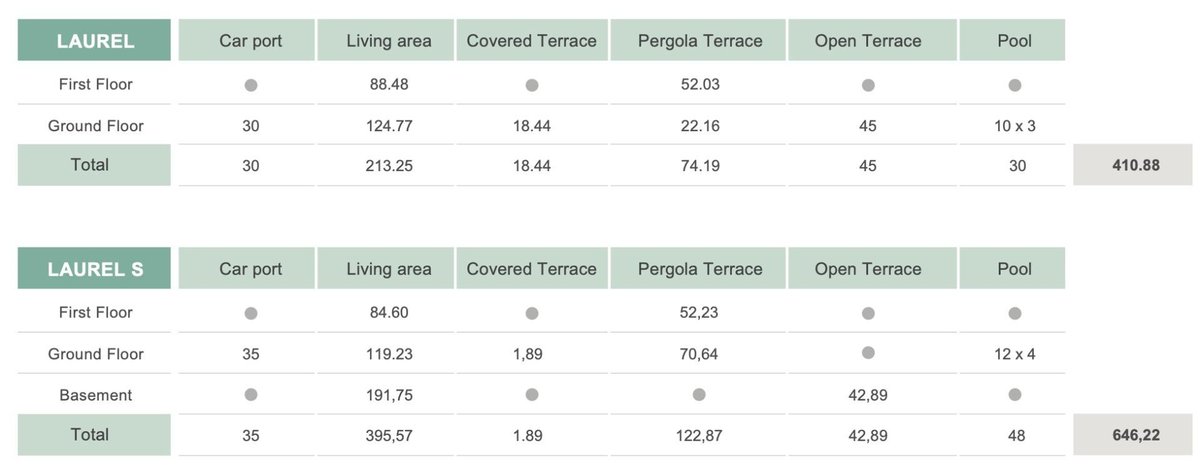Click the 12 x 4 pool size cell
This screenshot has height=473, width=1200.
point(1014,354)
